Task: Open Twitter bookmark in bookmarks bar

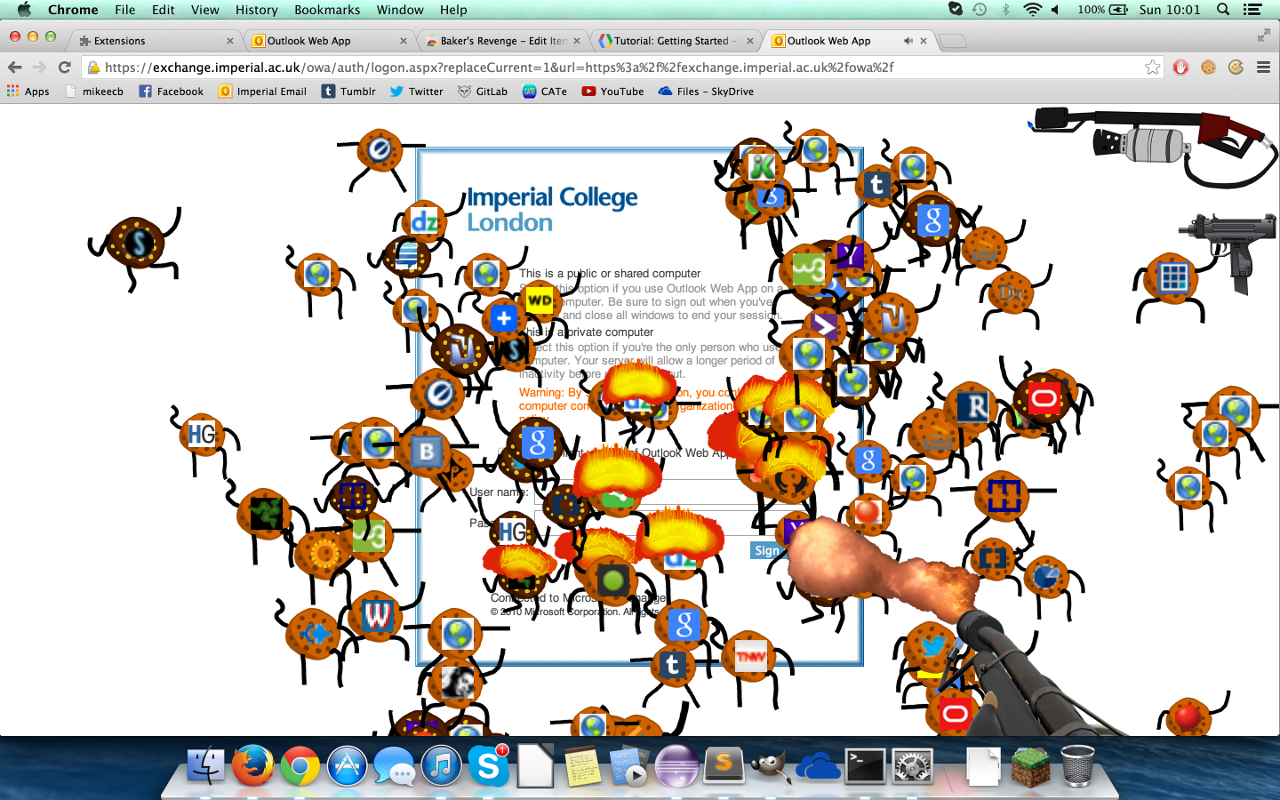Action: (416, 91)
